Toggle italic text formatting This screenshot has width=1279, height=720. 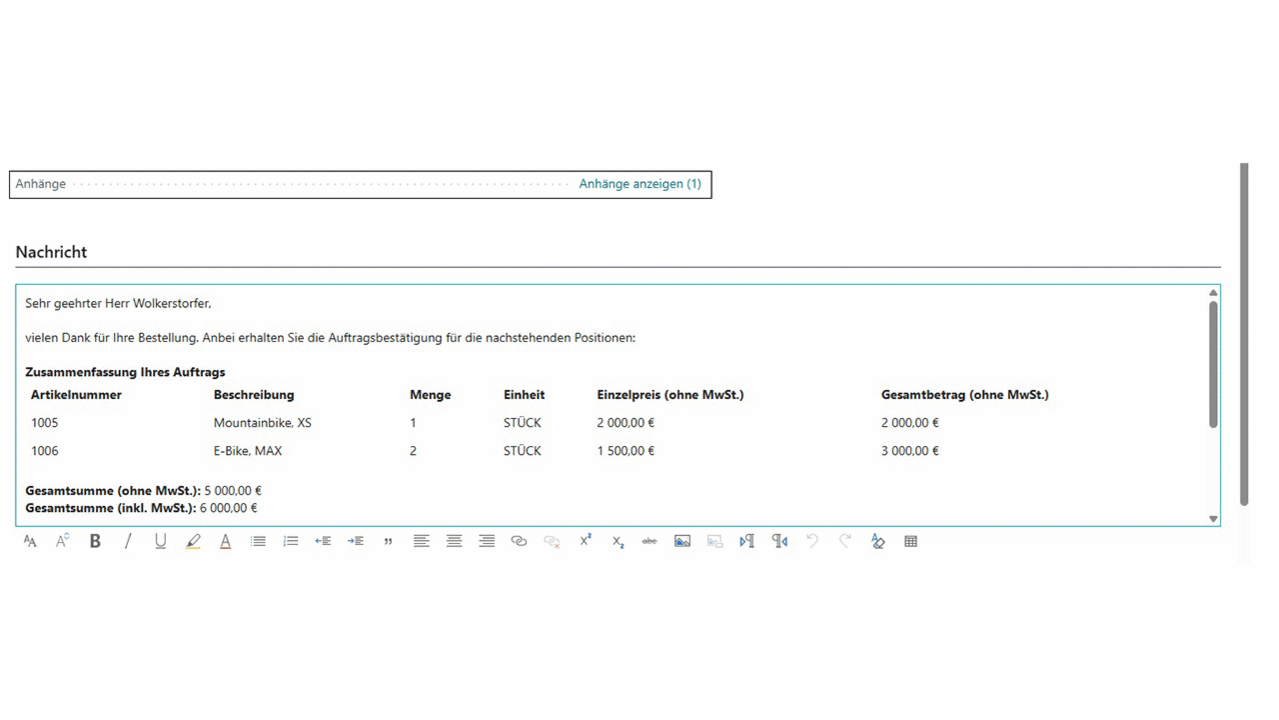[128, 541]
